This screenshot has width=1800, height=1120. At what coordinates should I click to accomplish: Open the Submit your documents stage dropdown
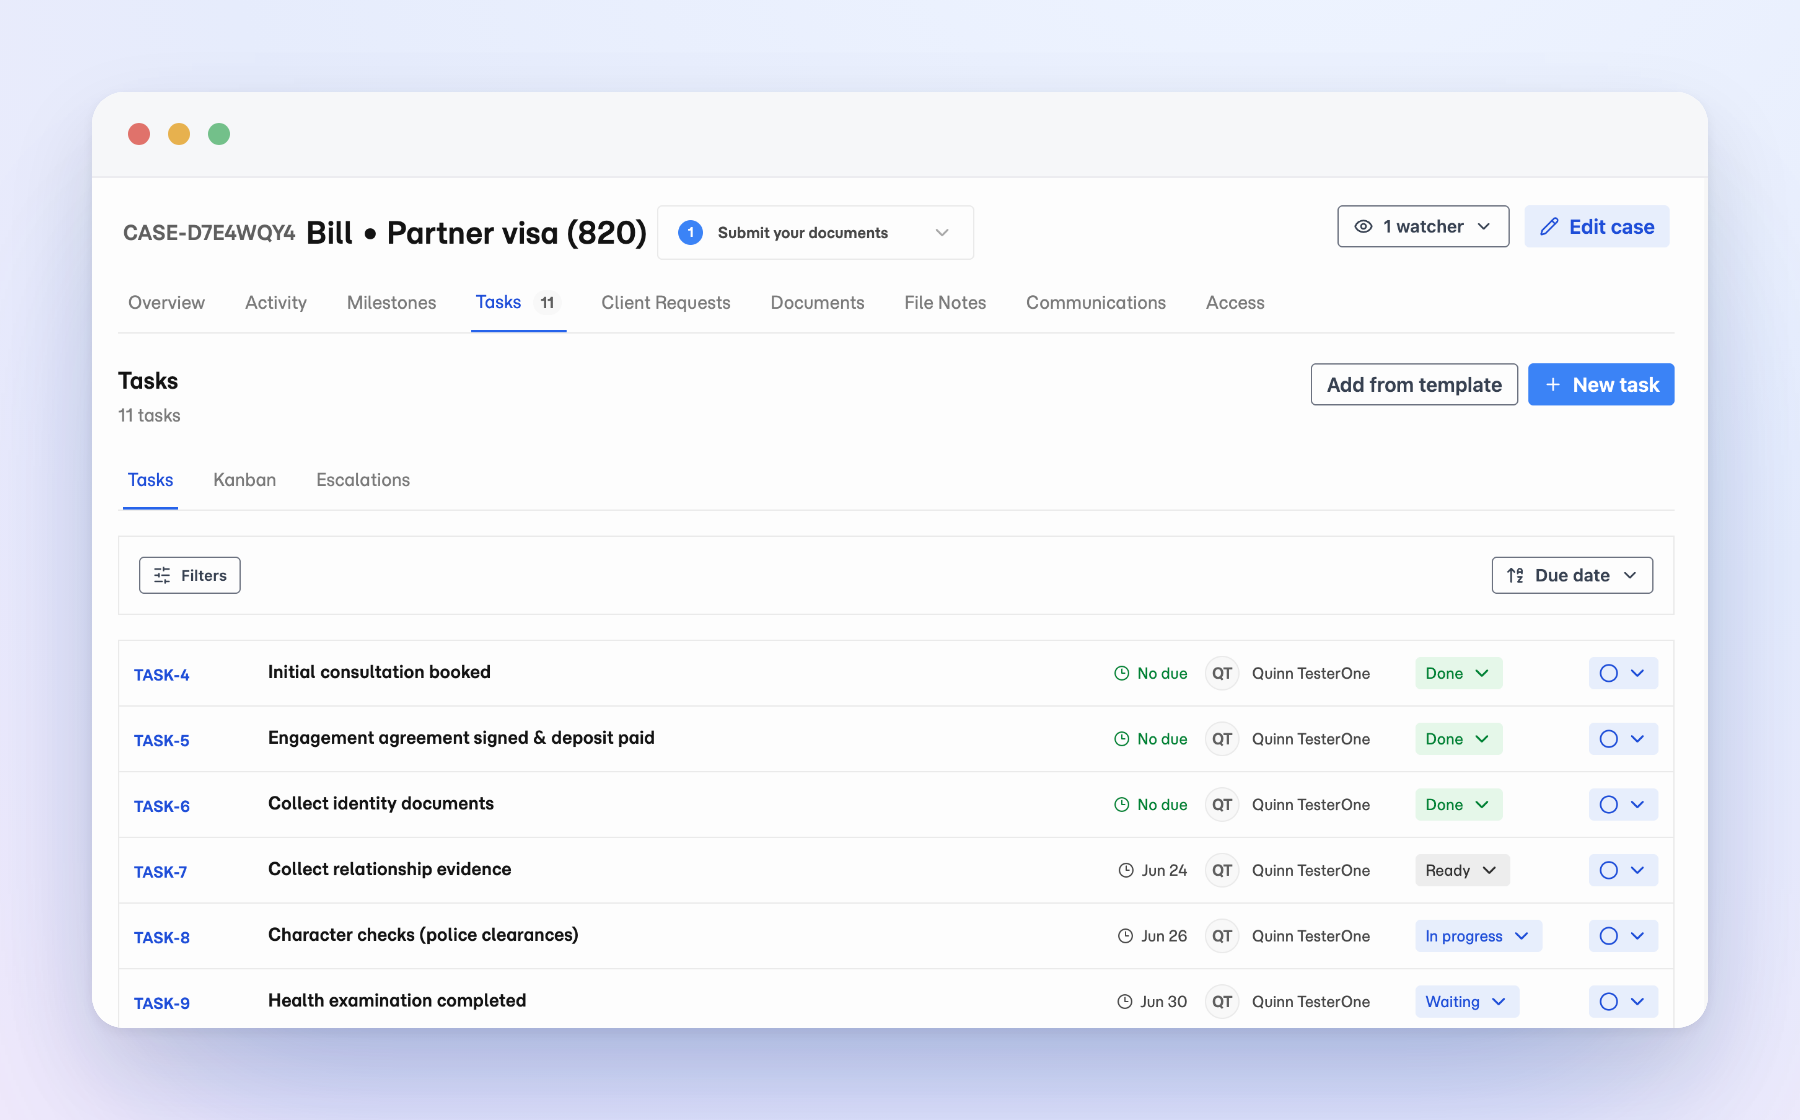pyautogui.click(x=815, y=233)
